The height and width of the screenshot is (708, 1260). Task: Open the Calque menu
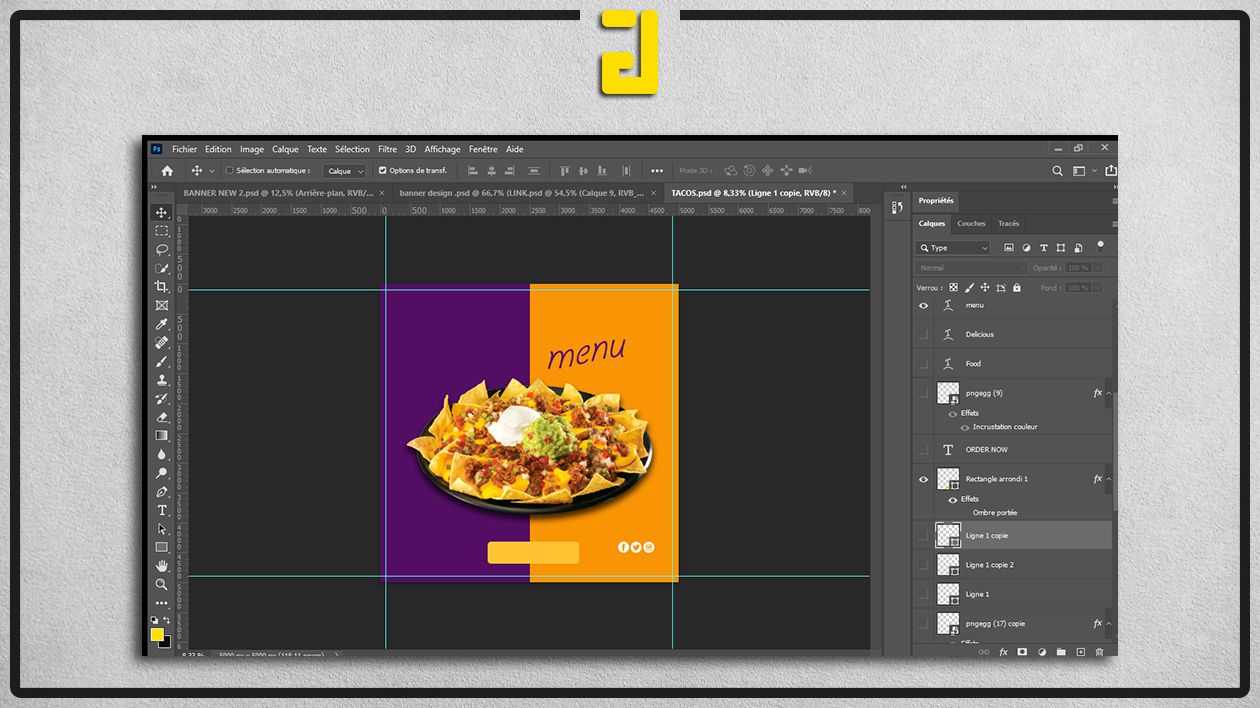(x=285, y=149)
